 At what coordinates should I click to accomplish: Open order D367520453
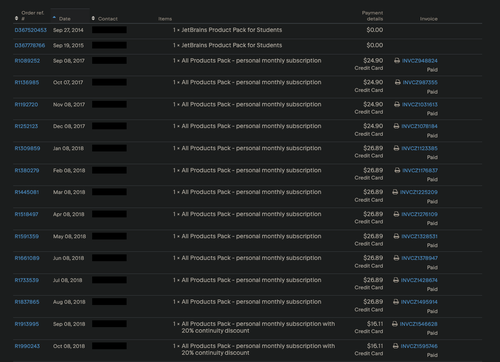click(x=31, y=30)
